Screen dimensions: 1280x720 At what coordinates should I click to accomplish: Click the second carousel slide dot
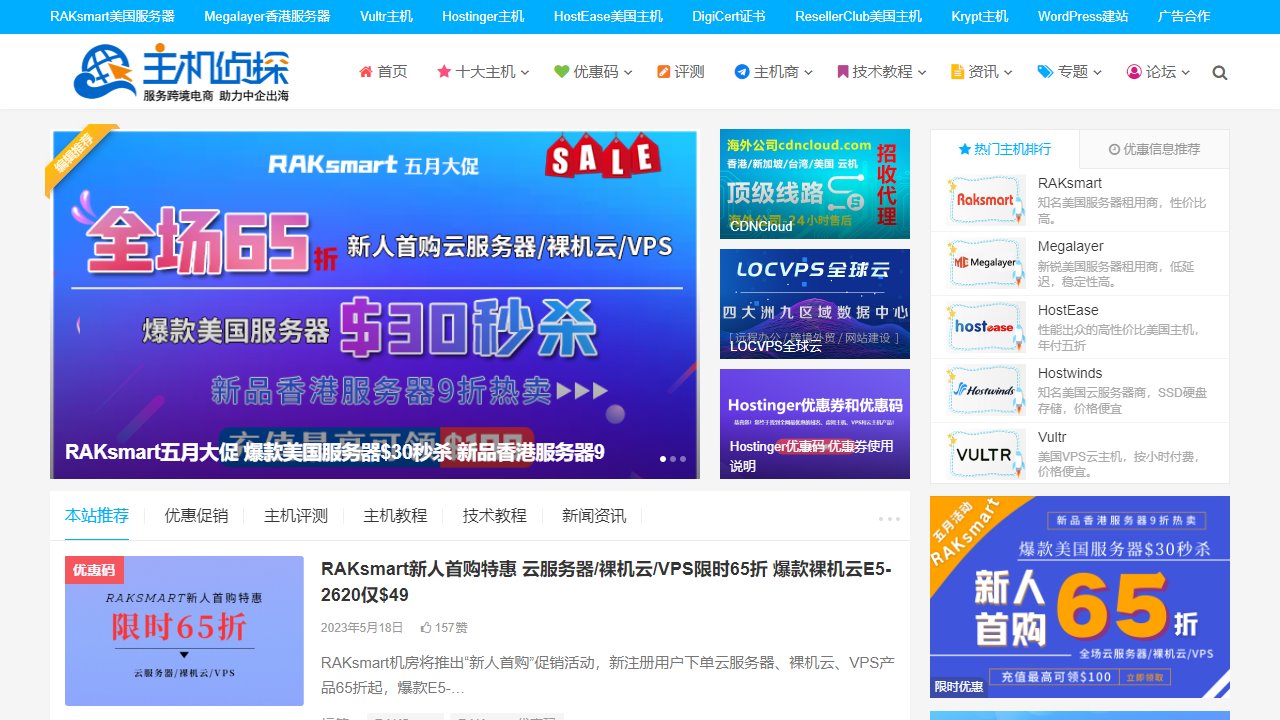673,459
